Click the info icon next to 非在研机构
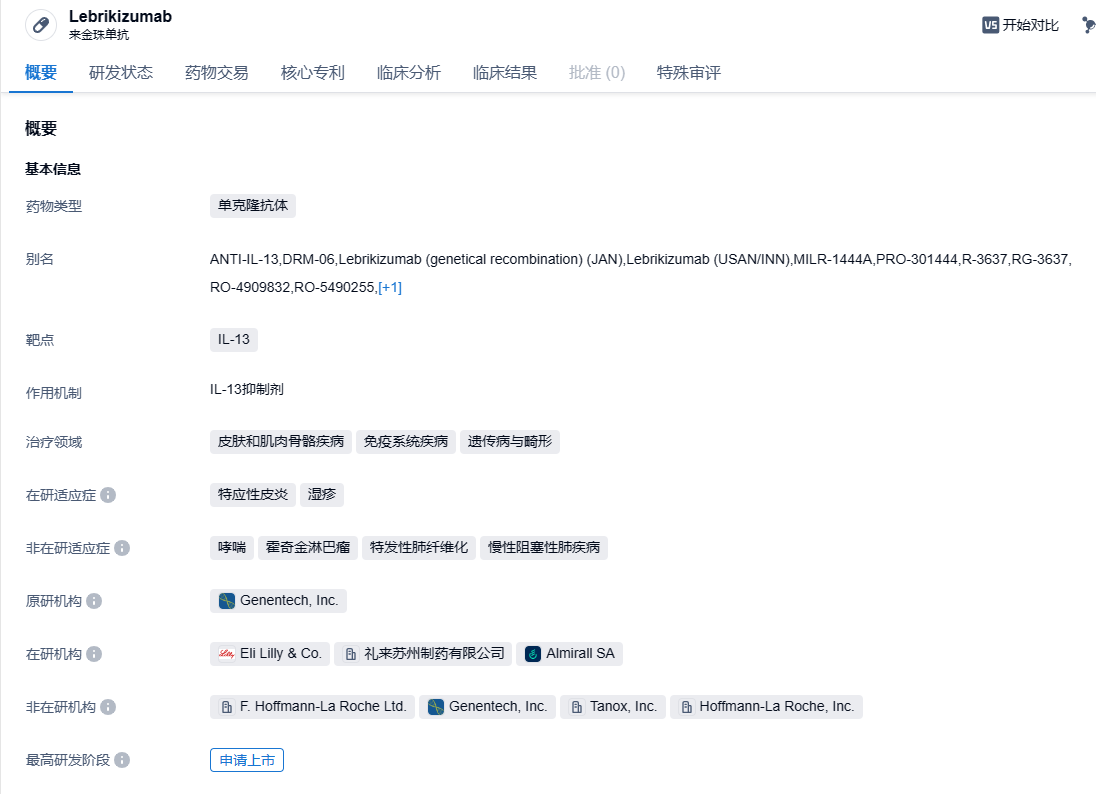 click(108, 707)
